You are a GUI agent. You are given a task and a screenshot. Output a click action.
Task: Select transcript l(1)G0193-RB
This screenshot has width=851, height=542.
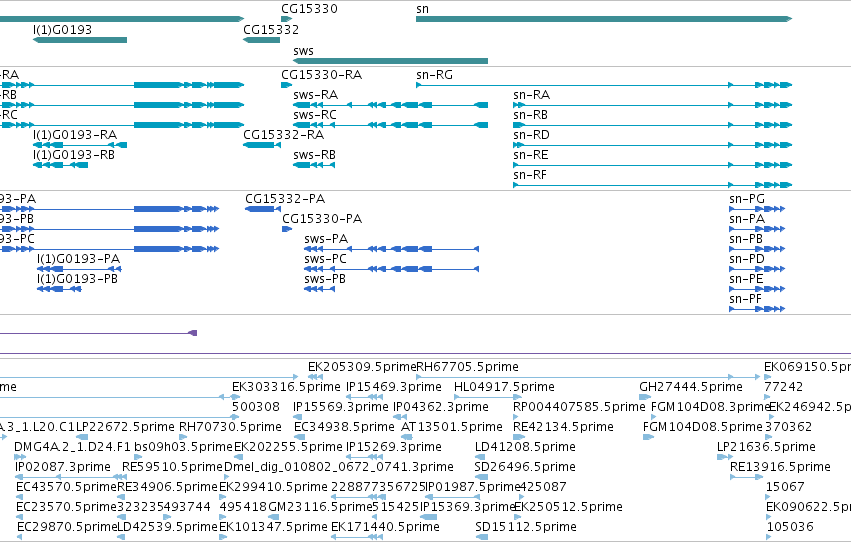tap(60, 165)
